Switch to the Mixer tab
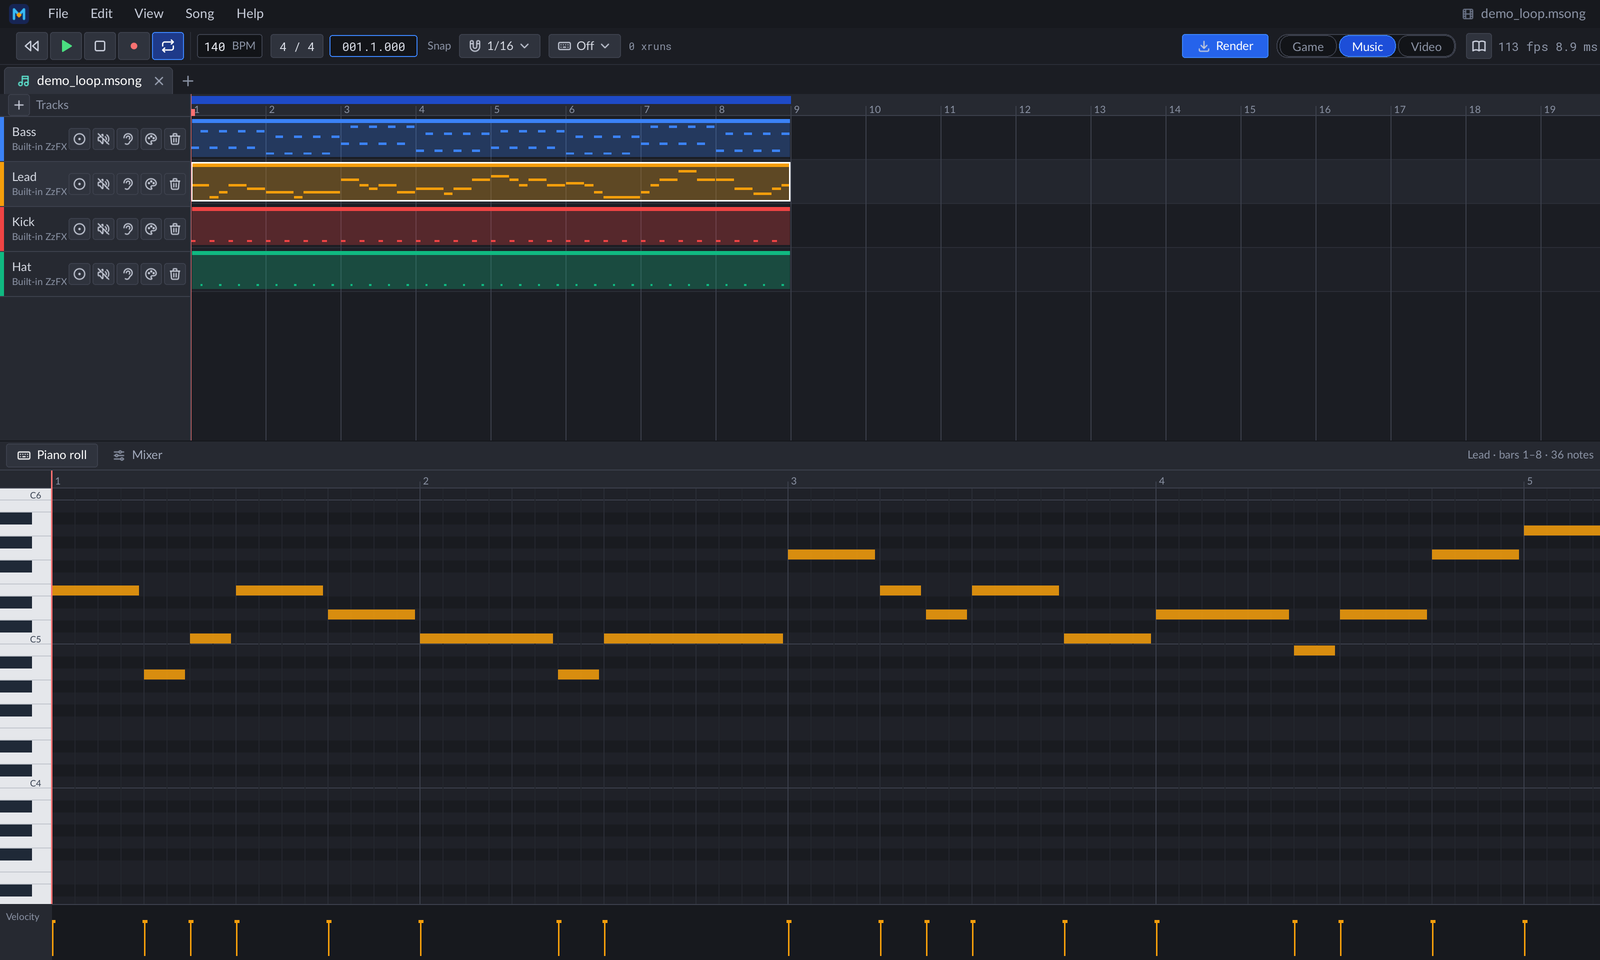This screenshot has width=1600, height=960. (x=137, y=455)
